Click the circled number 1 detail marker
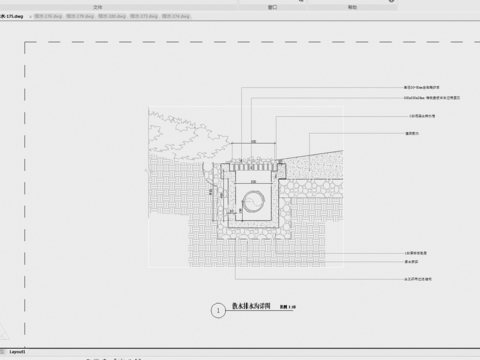The width and height of the screenshot is (480, 360). [218, 311]
